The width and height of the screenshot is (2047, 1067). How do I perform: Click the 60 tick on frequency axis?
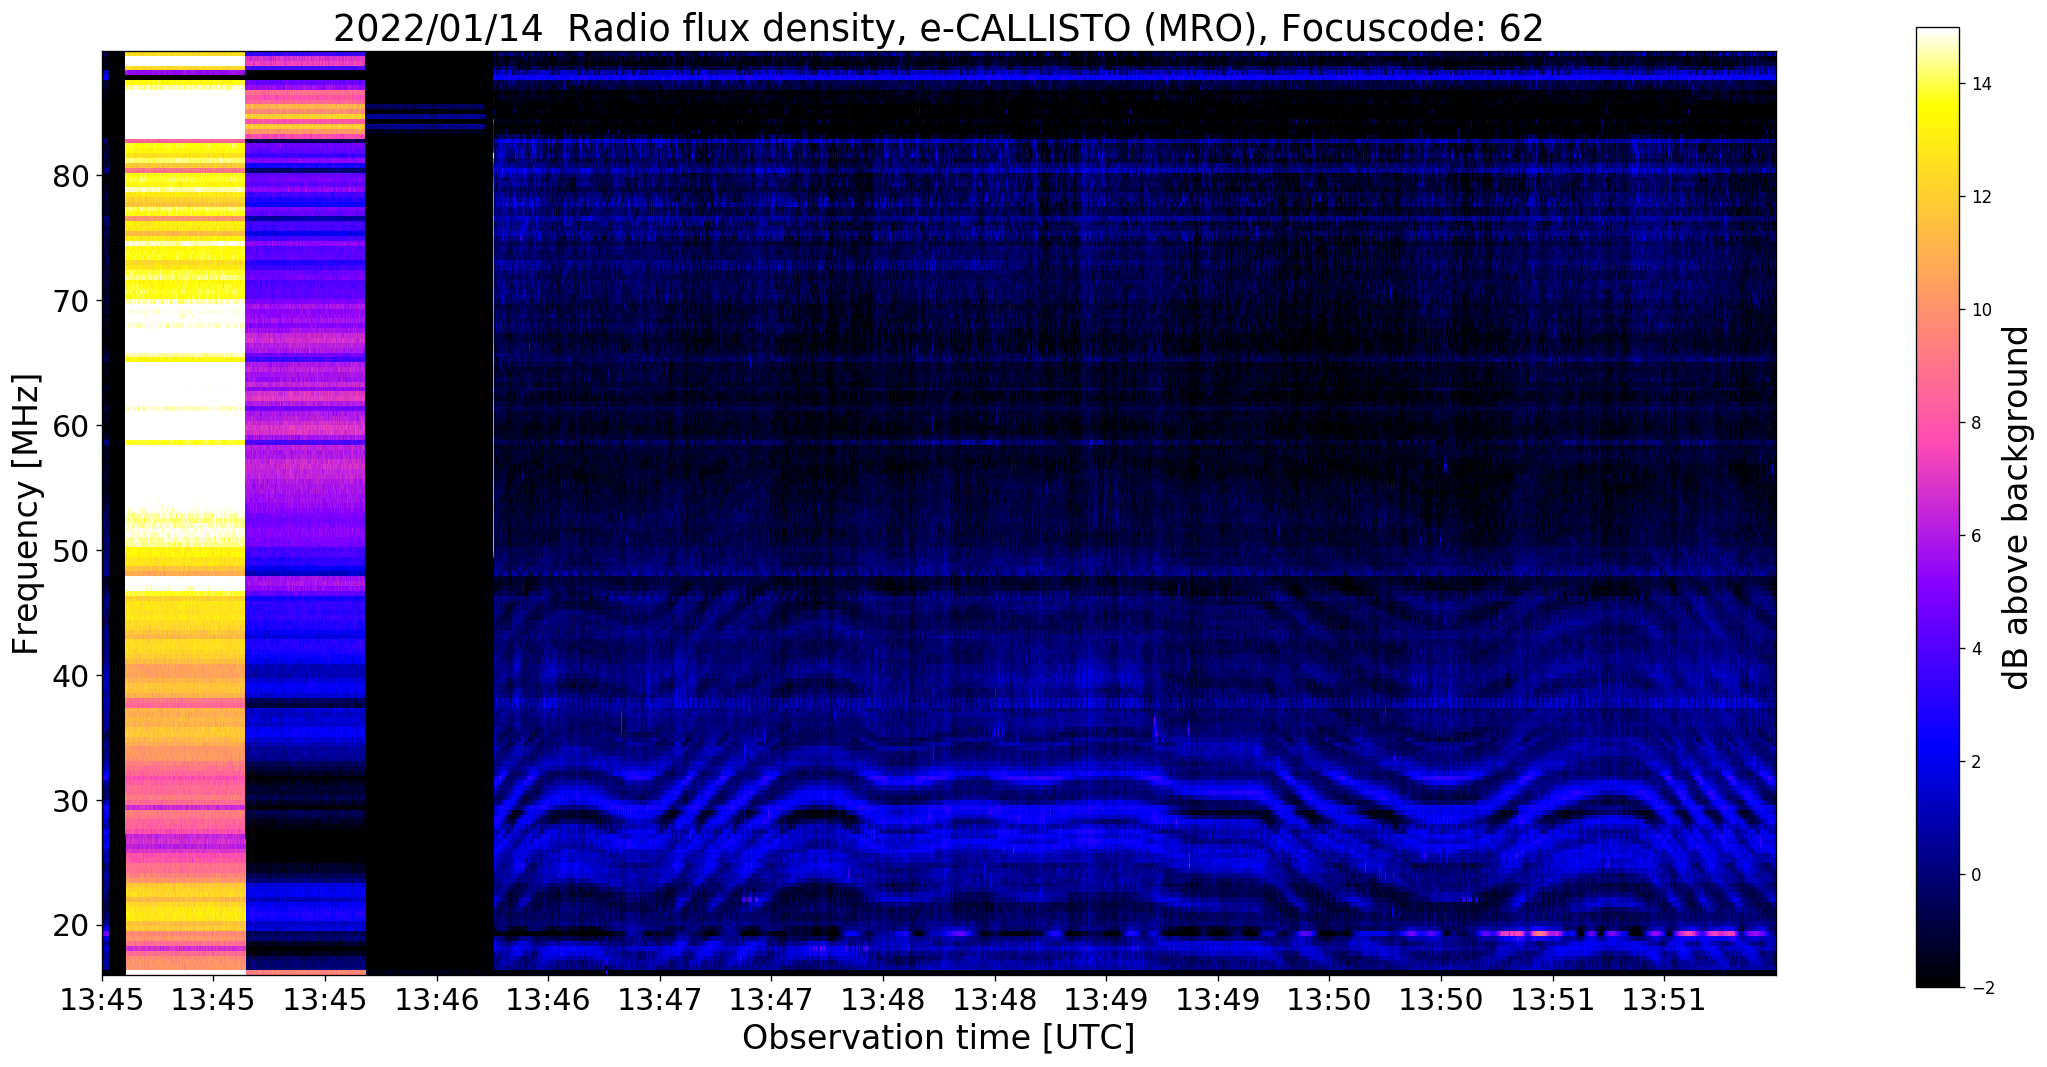click(71, 426)
